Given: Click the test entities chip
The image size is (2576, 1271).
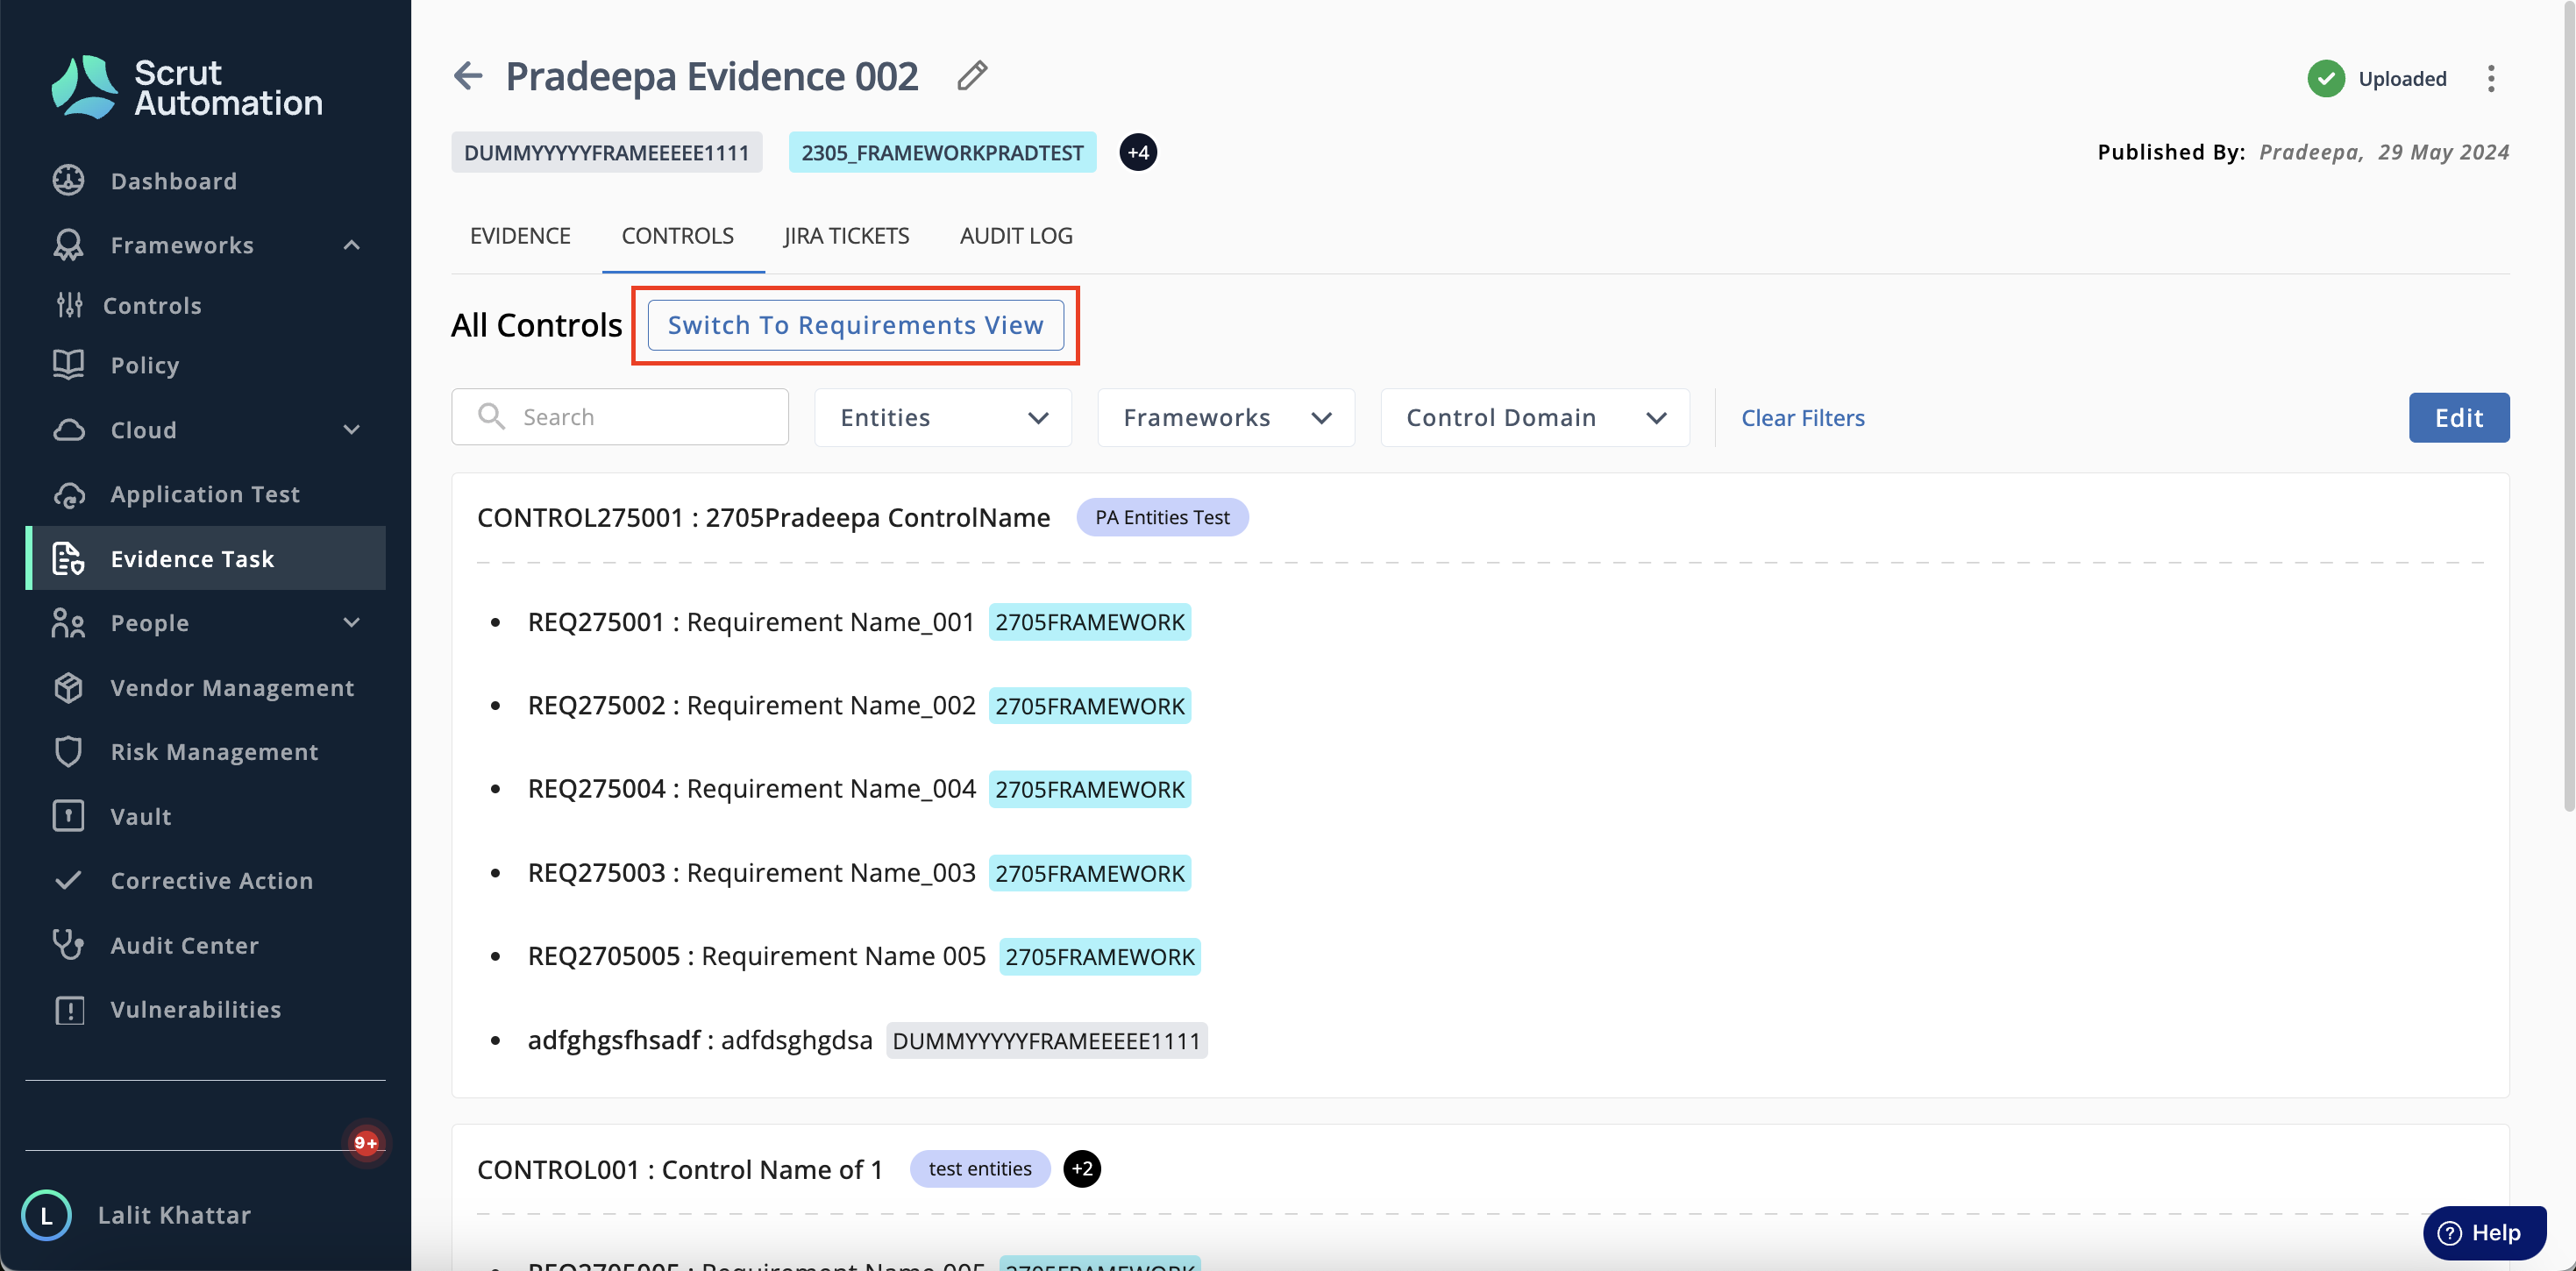Looking at the screenshot, I should [x=980, y=1168].
